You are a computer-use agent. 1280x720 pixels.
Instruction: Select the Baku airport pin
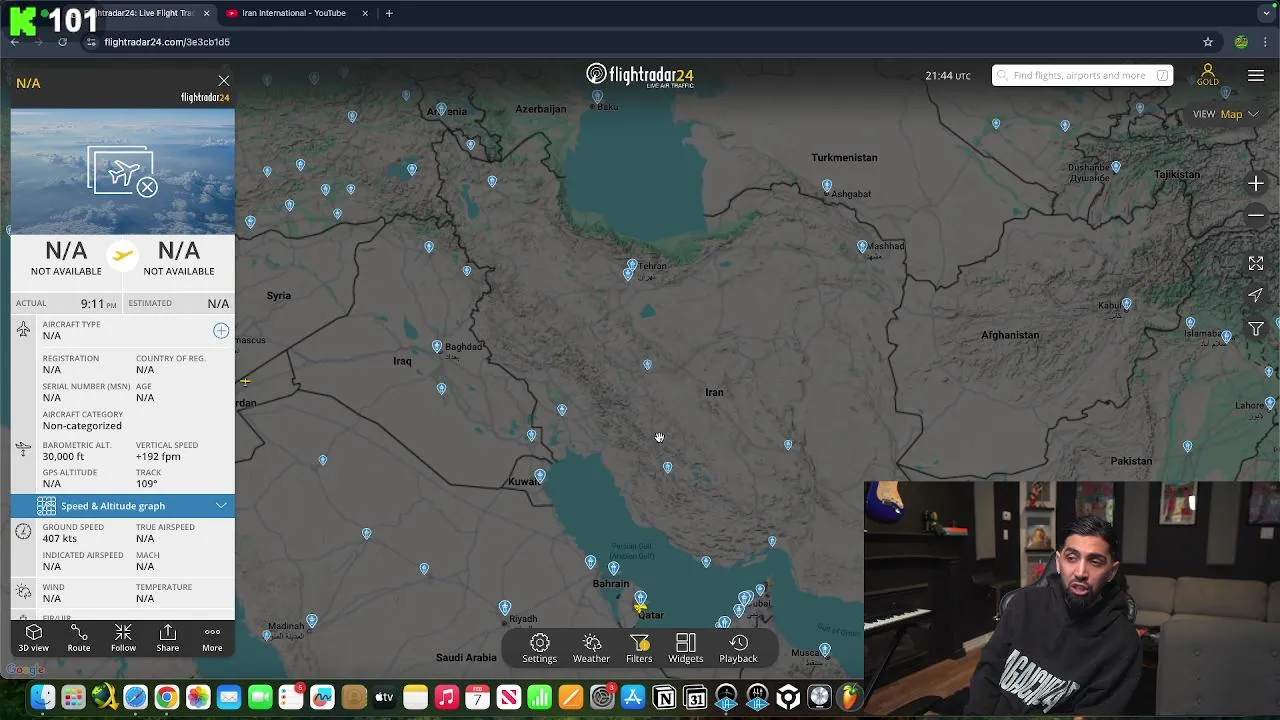click(597, 98)
